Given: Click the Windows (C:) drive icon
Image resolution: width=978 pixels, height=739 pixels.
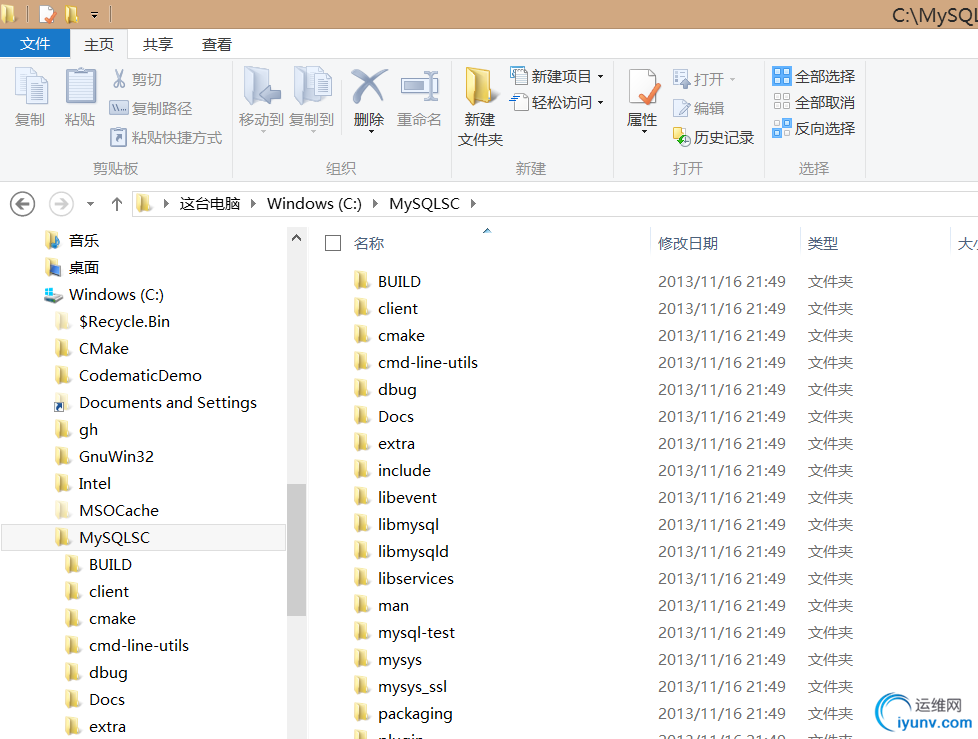Looking at the screenshot, I should (x=54, y=294).
